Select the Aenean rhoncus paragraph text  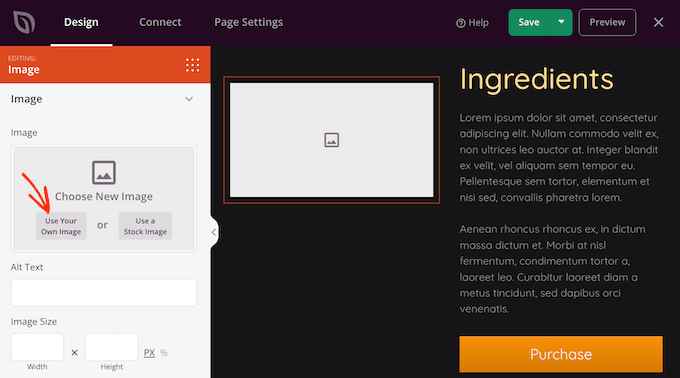pyautogui.click(x=552, y=269)
